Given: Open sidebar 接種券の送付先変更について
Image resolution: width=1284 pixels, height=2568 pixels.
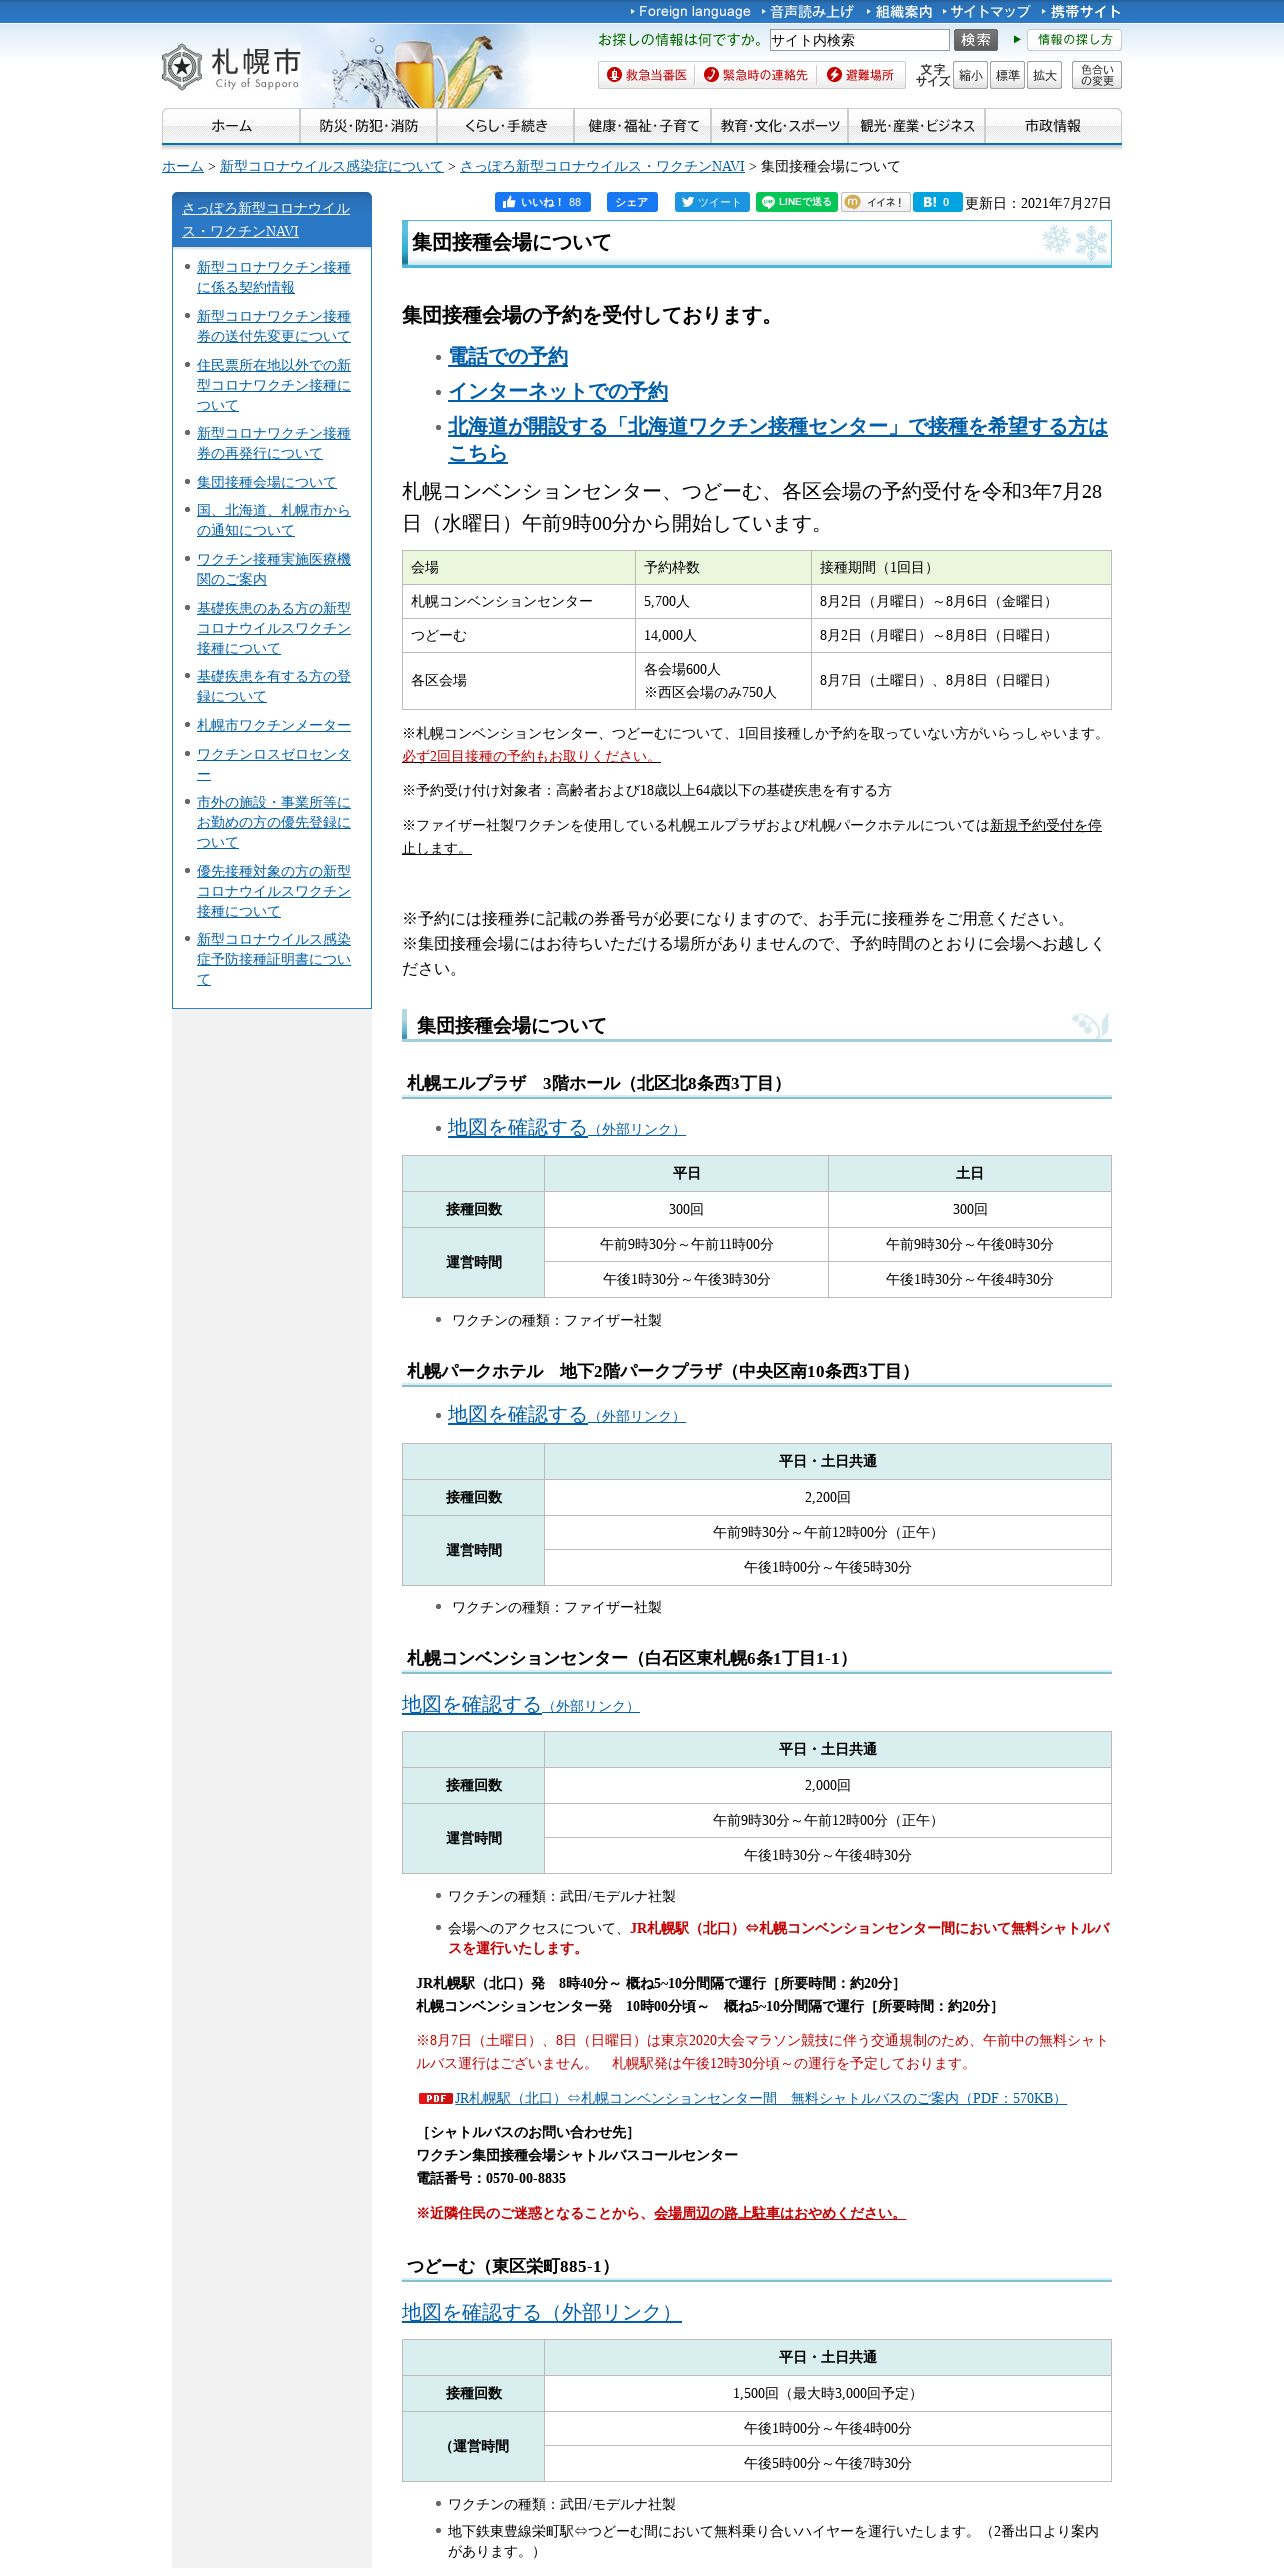Looking at the screenshot, I should pyautogui.click(x=273, y=326).
